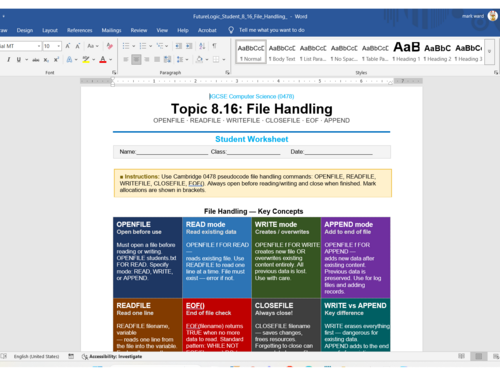
Task: Click the Multilevel List icon
Action: [x=160, y=46]
